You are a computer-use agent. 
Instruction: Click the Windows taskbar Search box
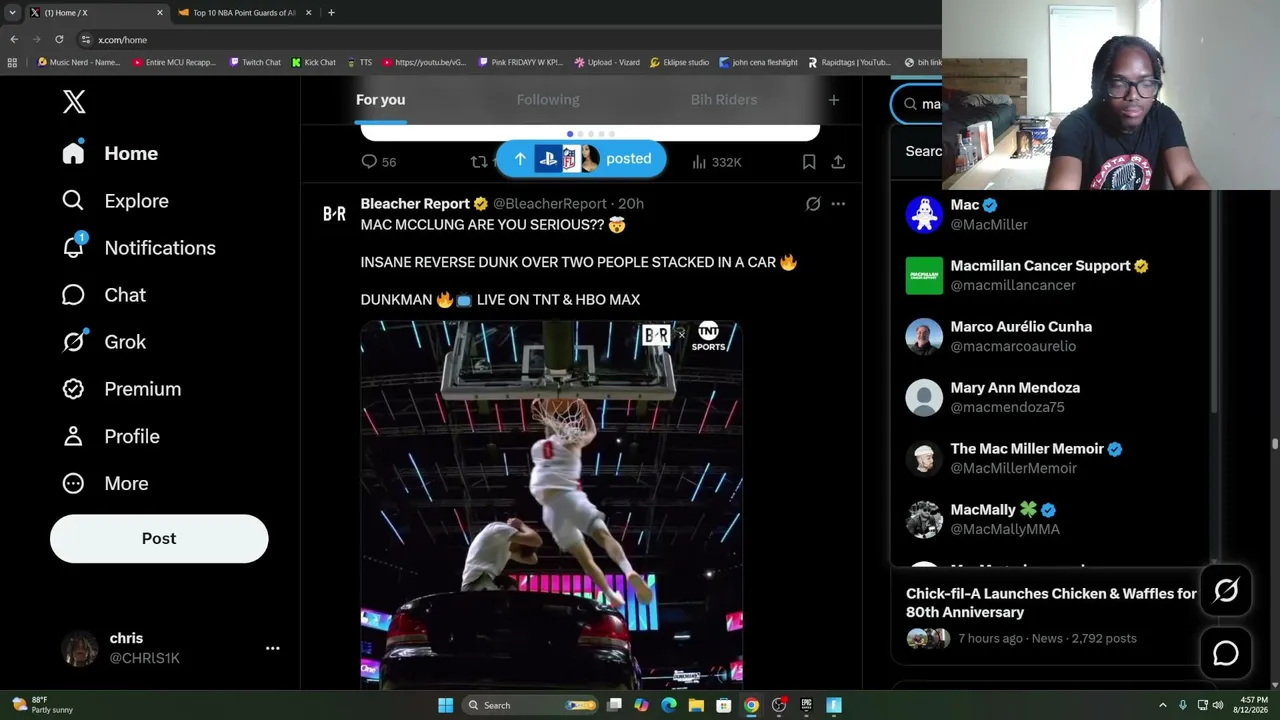coord(532,705)
